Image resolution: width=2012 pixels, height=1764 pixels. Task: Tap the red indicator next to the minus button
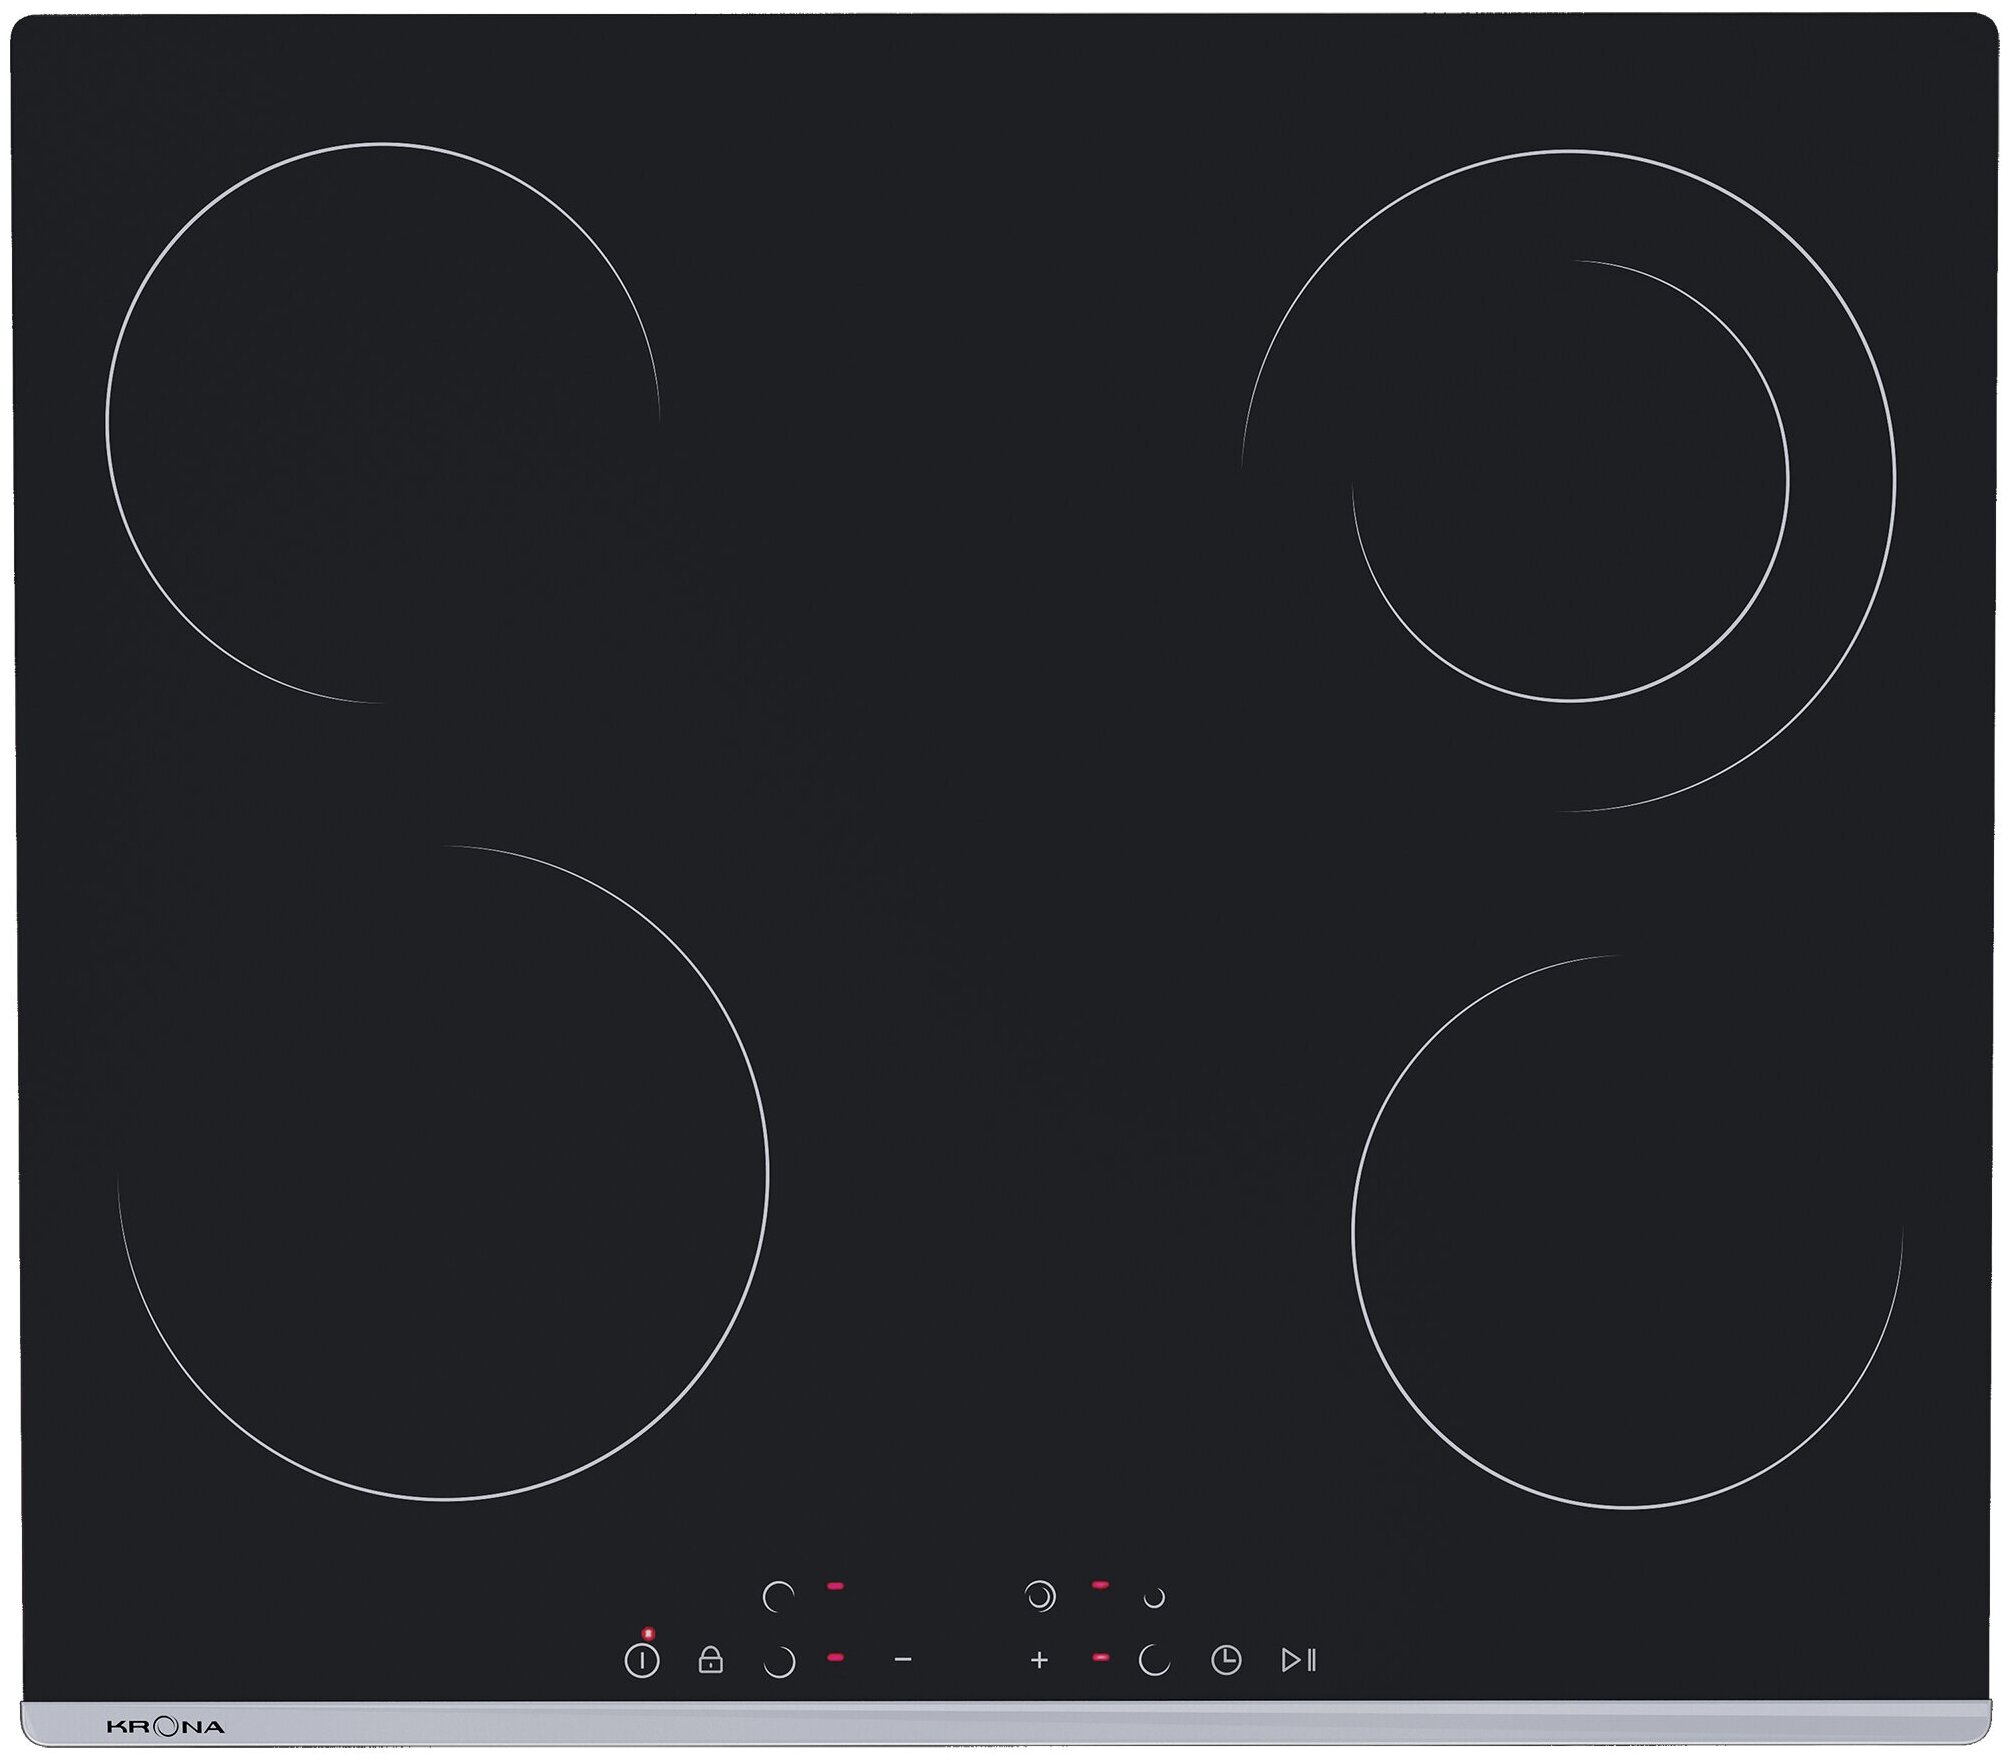pyautogui.click(x=836, y=1657)
